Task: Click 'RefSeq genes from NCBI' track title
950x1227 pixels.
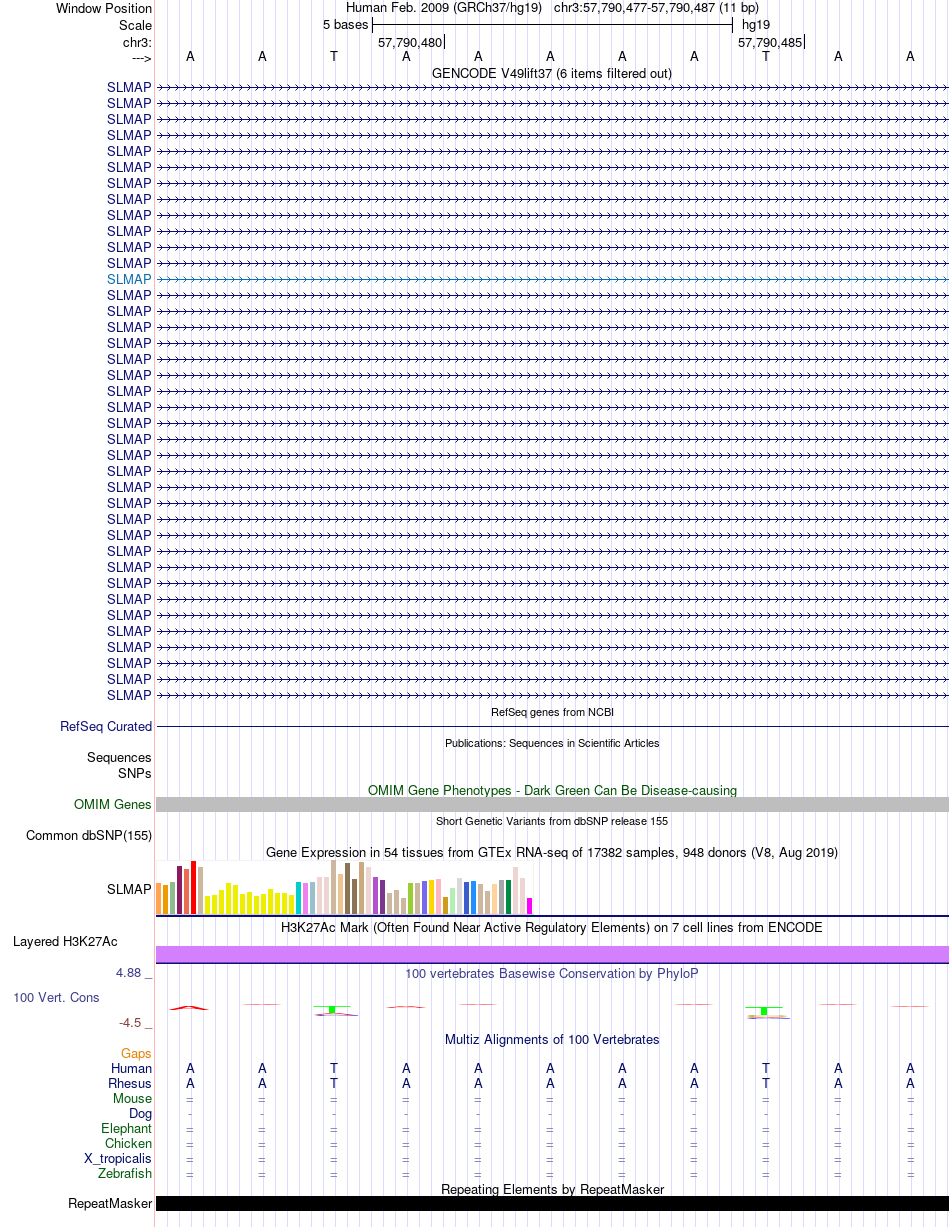Action: click(552, 712)
